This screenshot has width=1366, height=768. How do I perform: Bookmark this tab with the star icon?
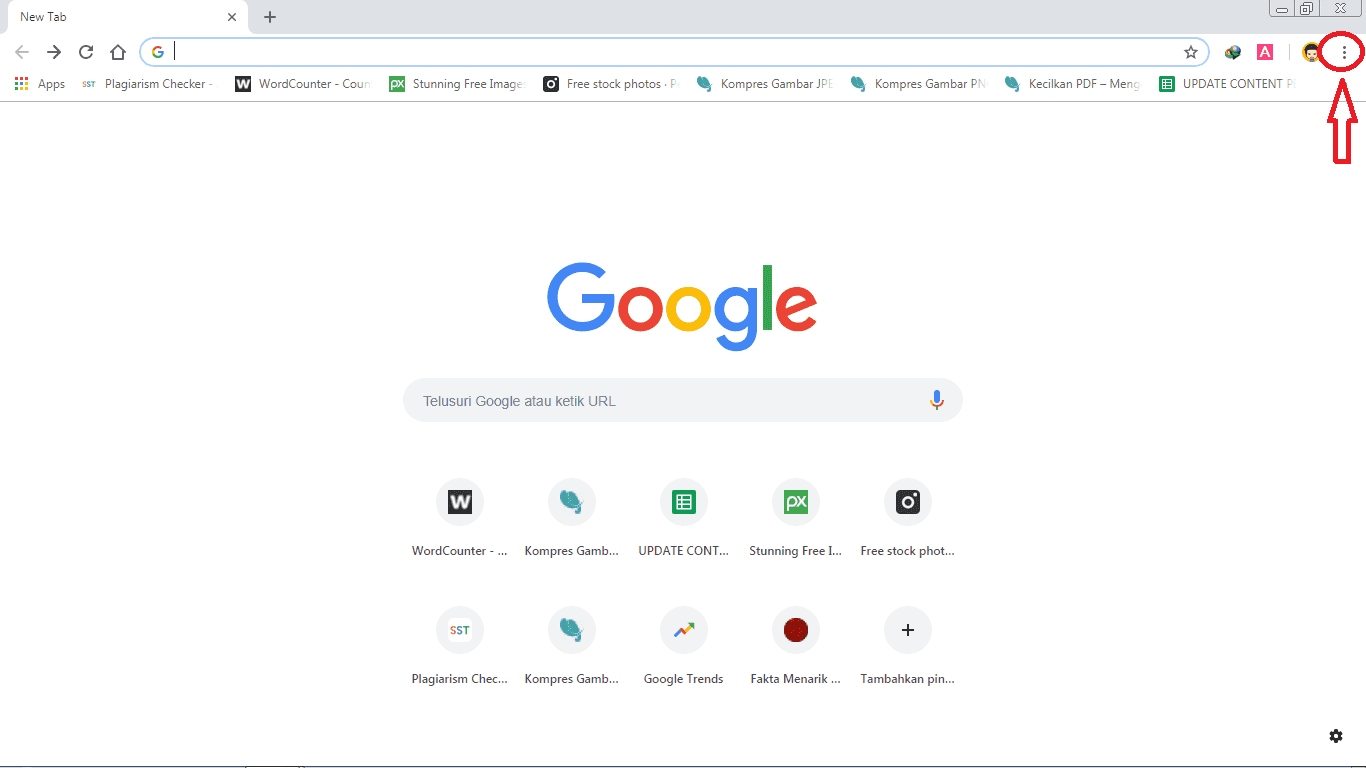tap(1191, 52)
